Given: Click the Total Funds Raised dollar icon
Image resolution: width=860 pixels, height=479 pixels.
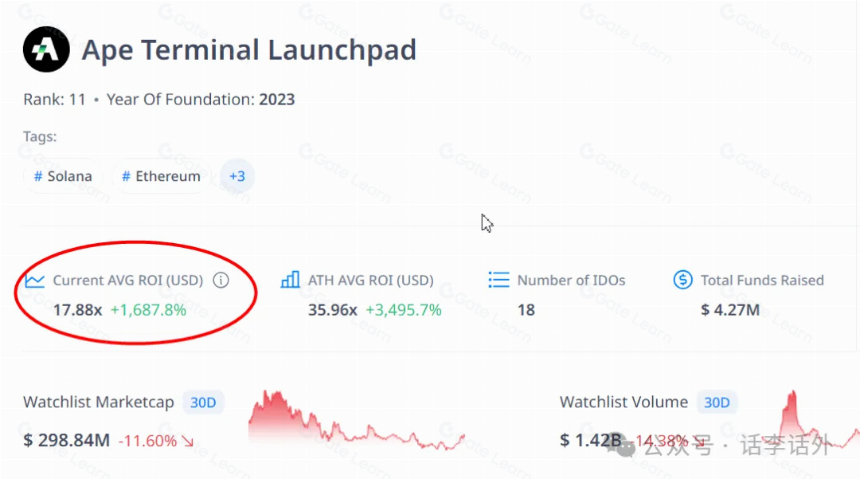Looking at the screenshot, I should (x=683, y=280).
